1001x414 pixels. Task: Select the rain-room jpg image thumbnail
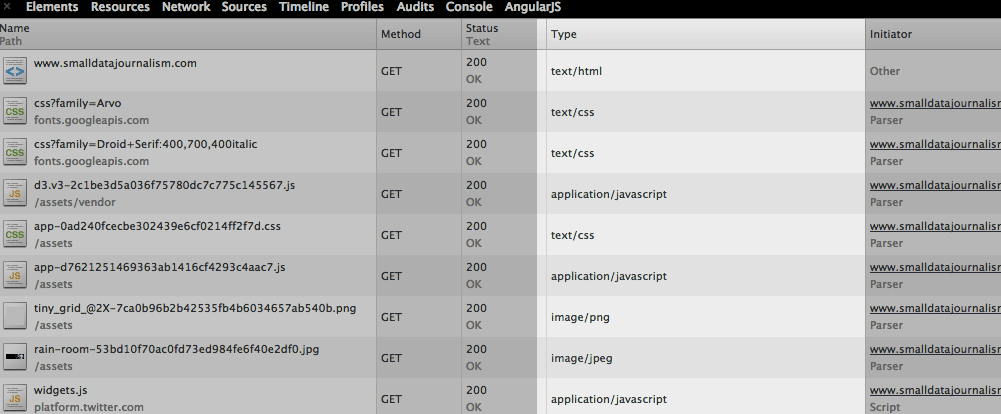tap(15, 357)
